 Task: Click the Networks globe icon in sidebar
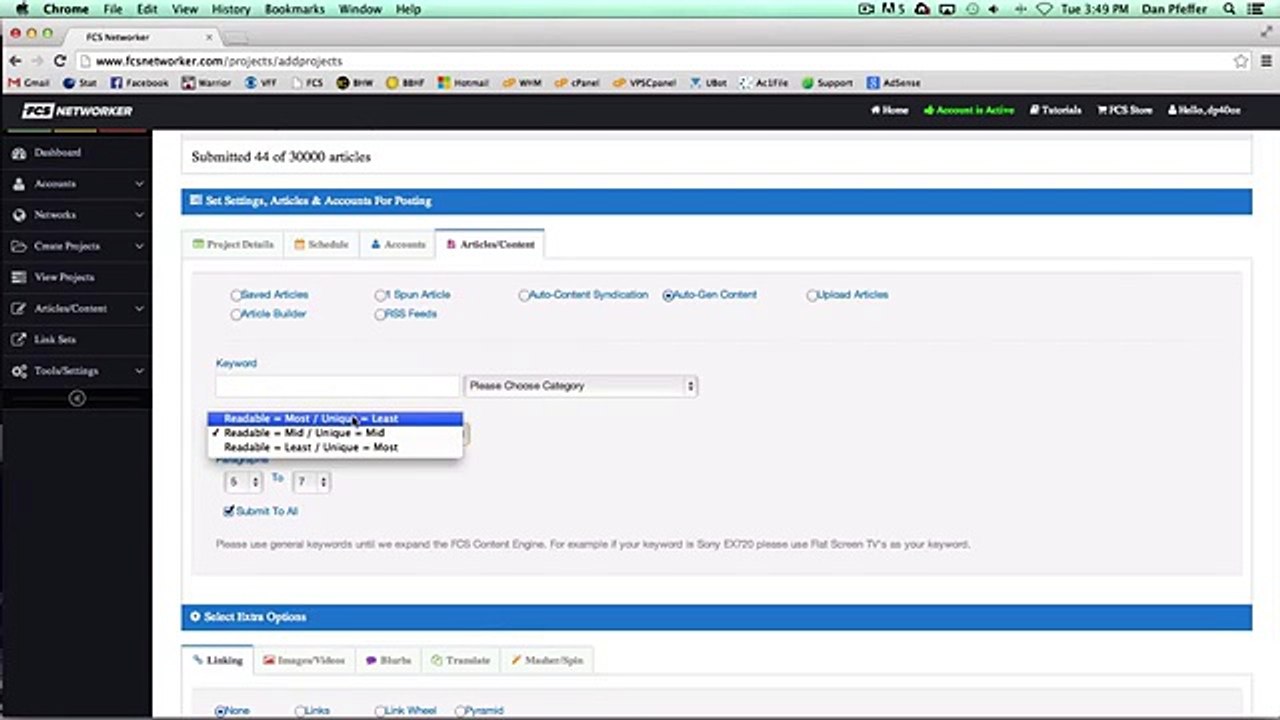tap(19, 215)
